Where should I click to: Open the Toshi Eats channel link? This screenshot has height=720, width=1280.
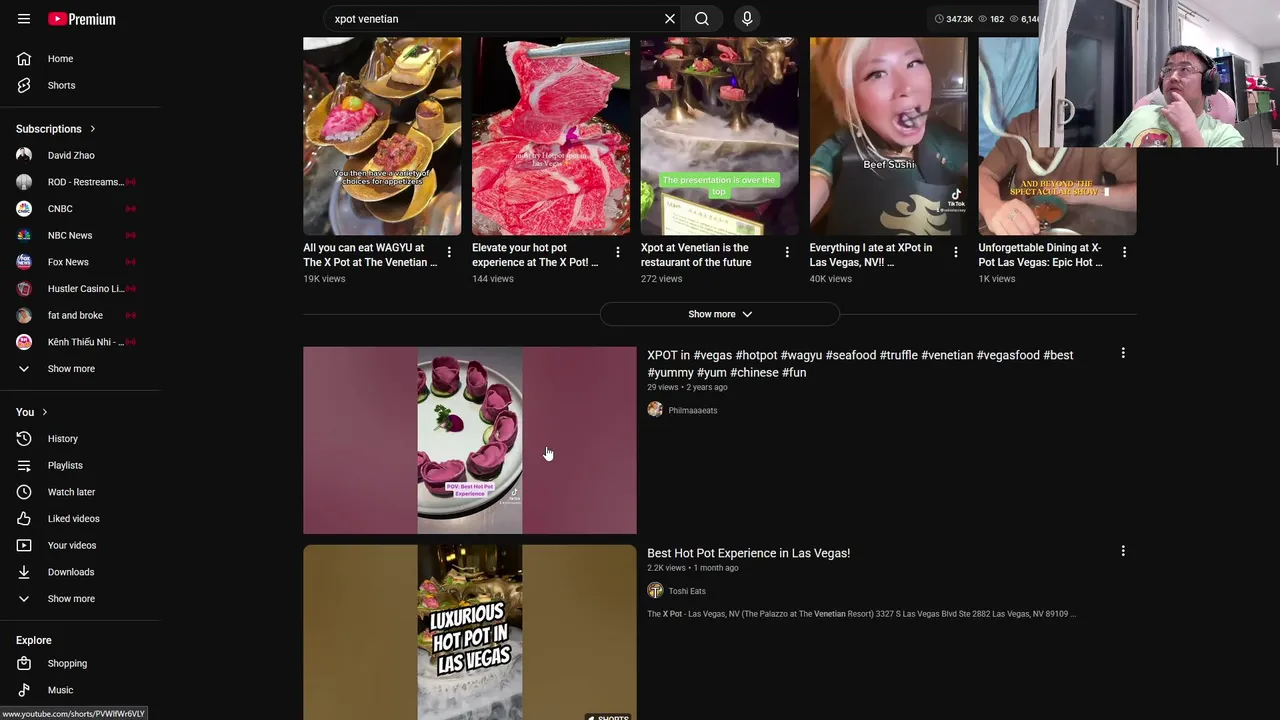[x=687, y=591]
